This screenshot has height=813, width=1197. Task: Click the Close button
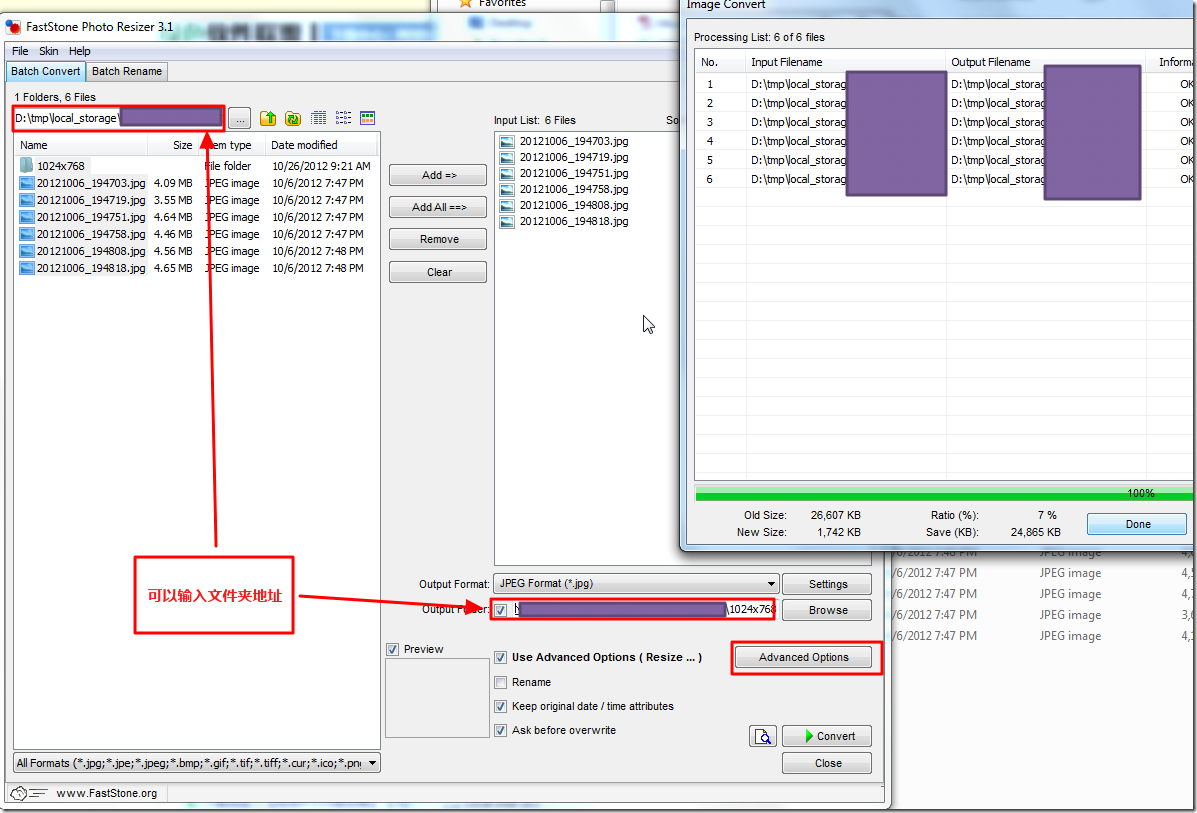pos(828,763)
